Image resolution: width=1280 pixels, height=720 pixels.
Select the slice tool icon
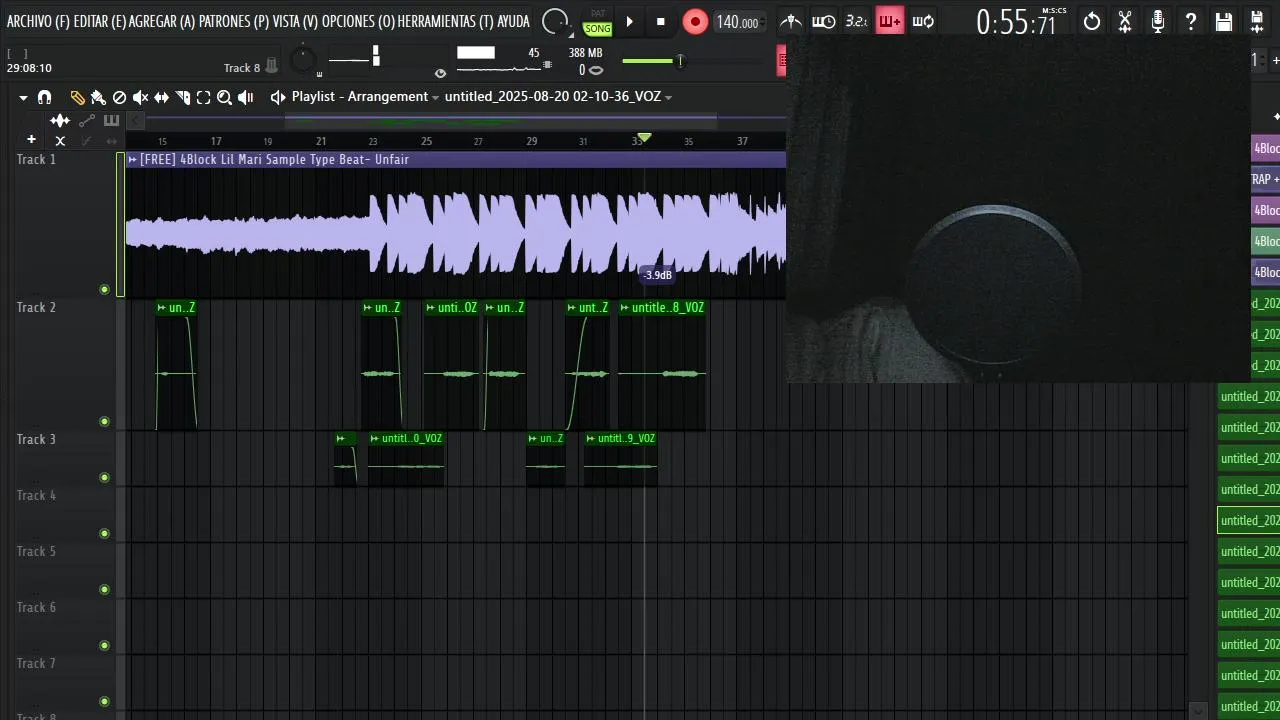183,97
